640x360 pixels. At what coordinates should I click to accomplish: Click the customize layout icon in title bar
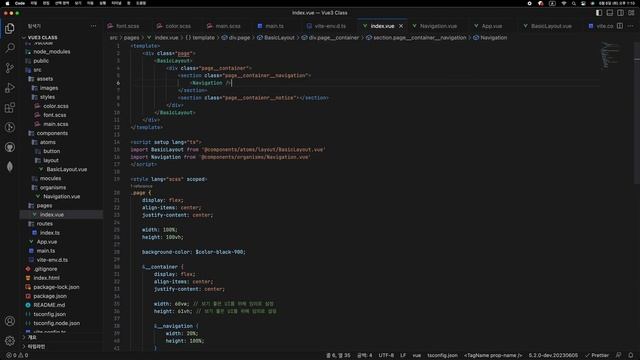[x=631, y=13]
